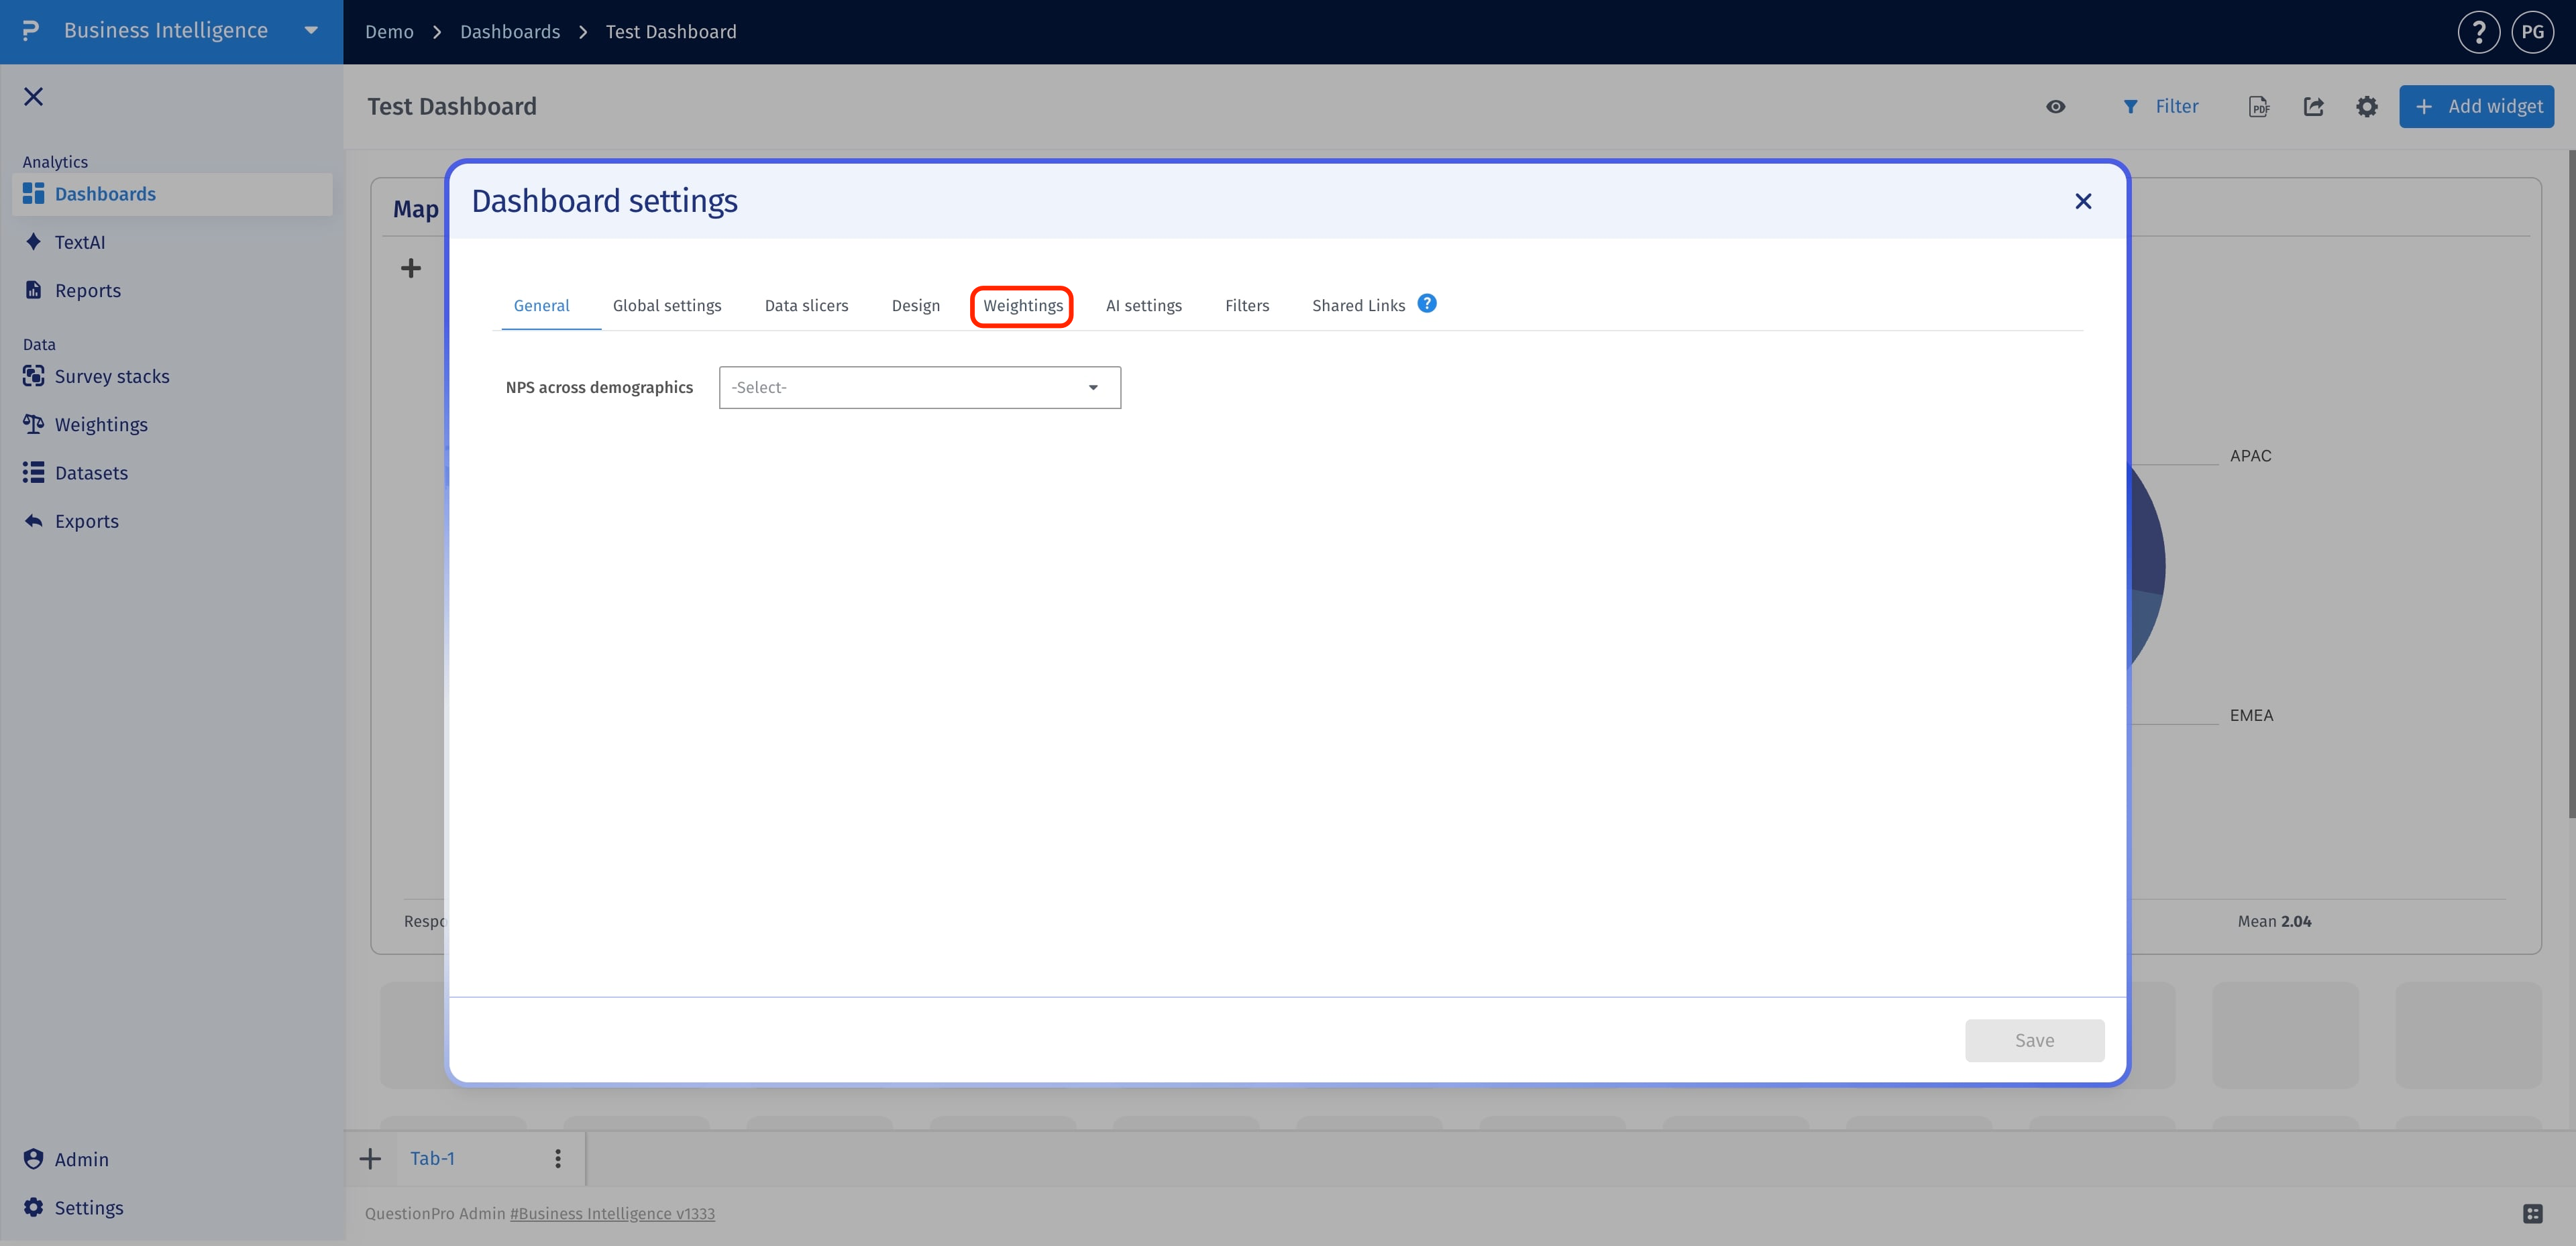
Task: Open the Business Intelligence v1333 link
Action: point(612,1213)
